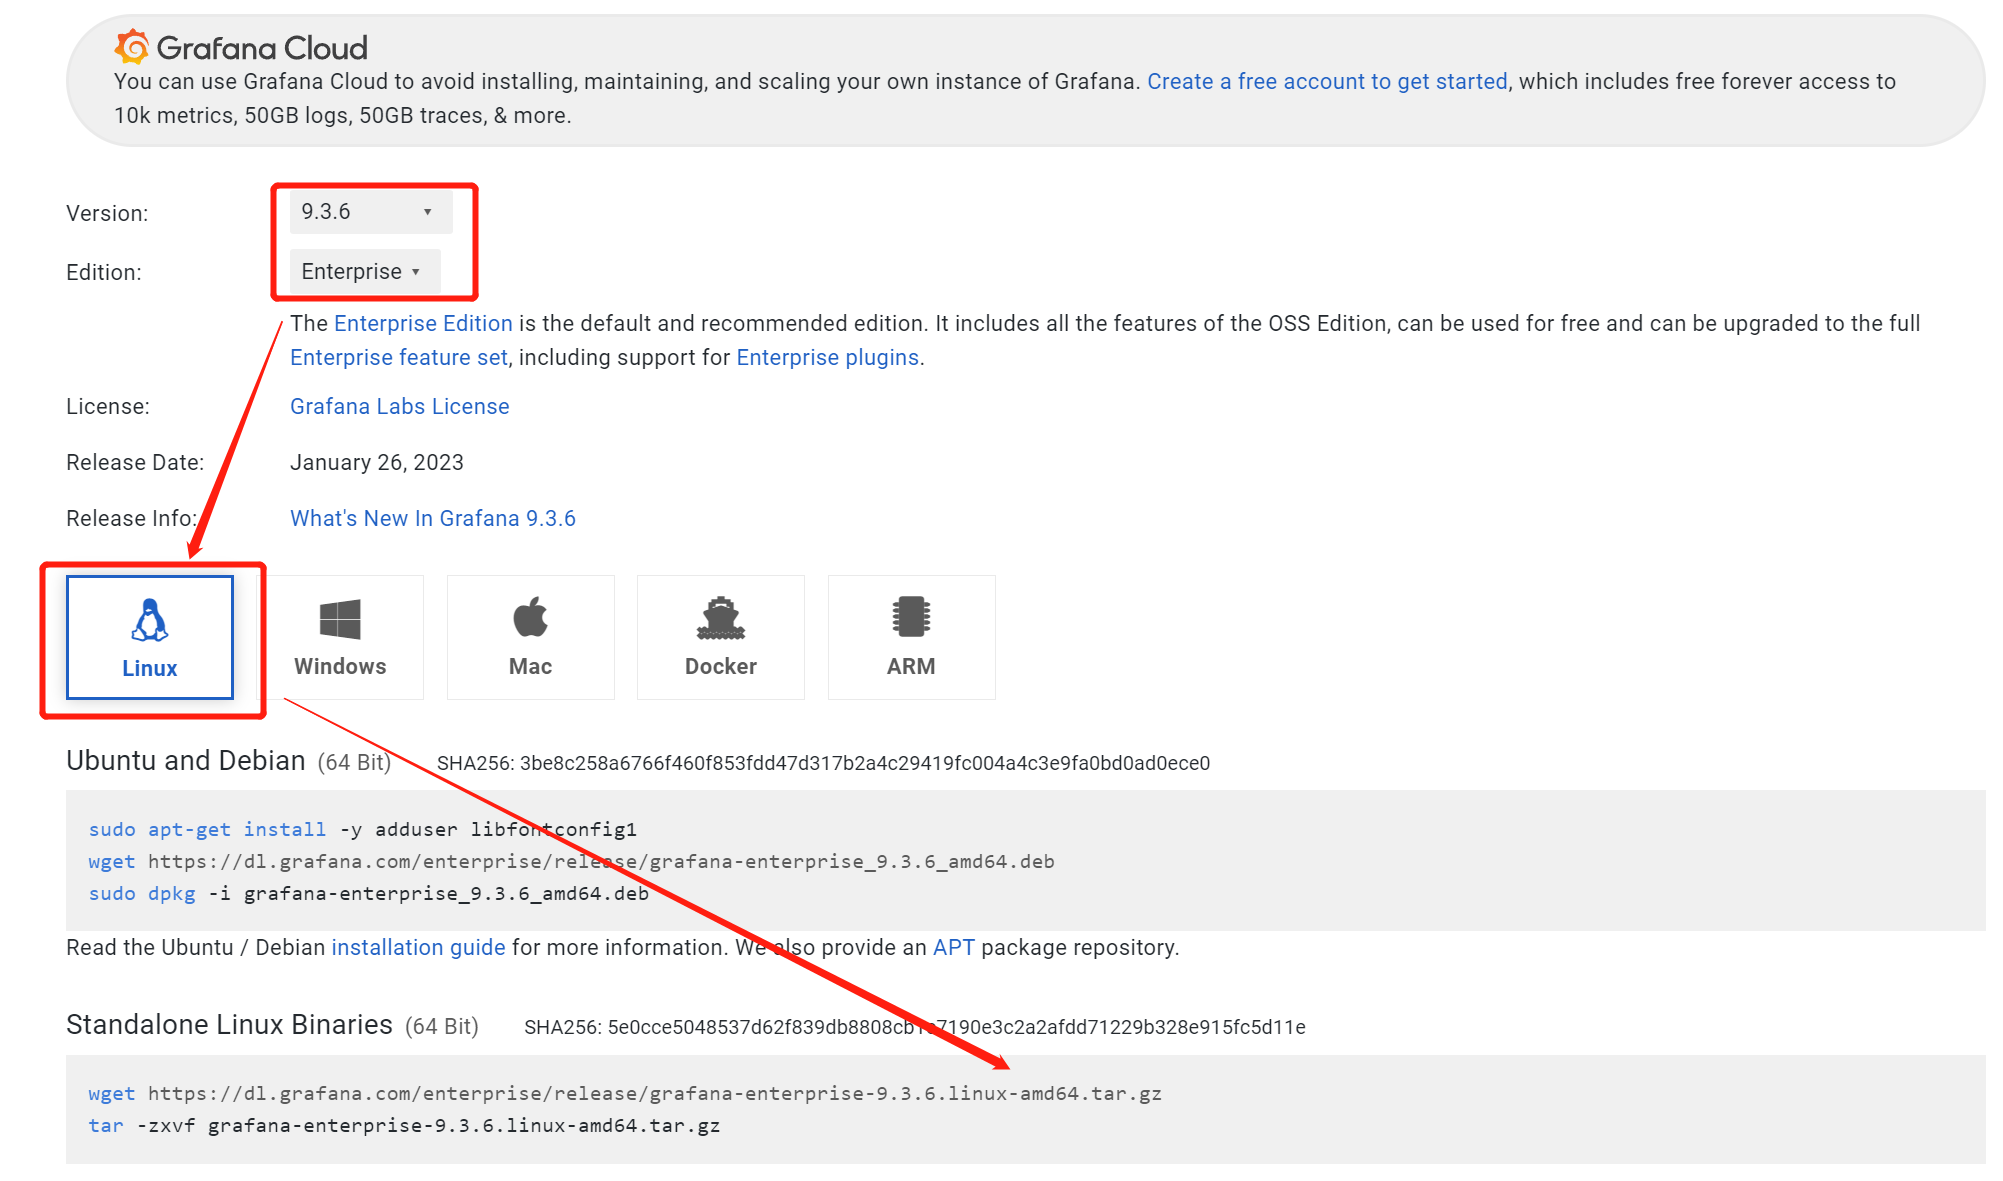Click the release date January 26, 2023
This screenshot has height=1181, width=2003.
pyautogui.click(x=377, y=463)
